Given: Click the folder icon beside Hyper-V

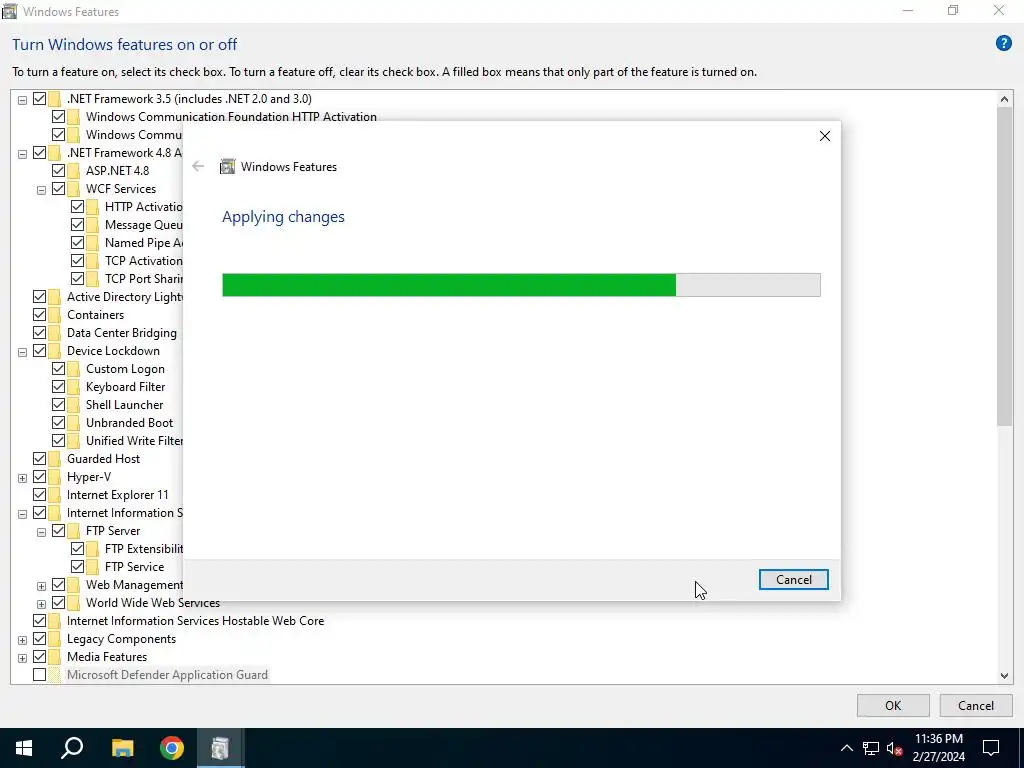Looking at the screenshot, I should click(x=54, y=477).
